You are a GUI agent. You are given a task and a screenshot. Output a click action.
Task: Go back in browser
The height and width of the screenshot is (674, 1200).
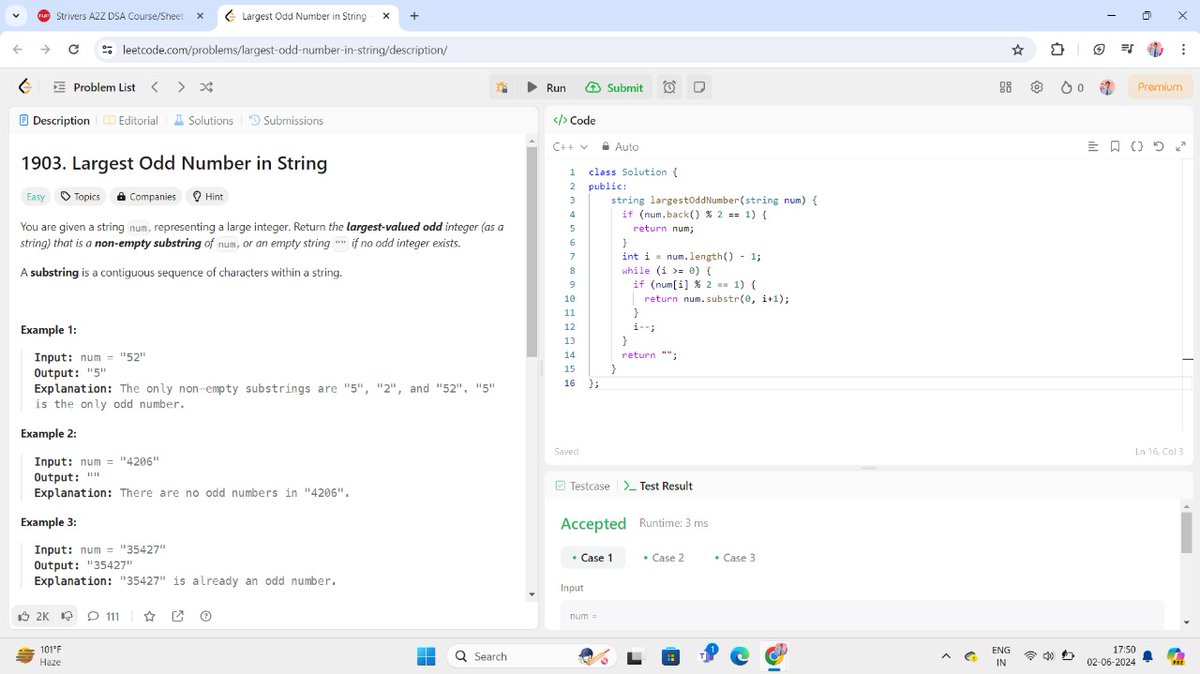click(x=18, y=49)
